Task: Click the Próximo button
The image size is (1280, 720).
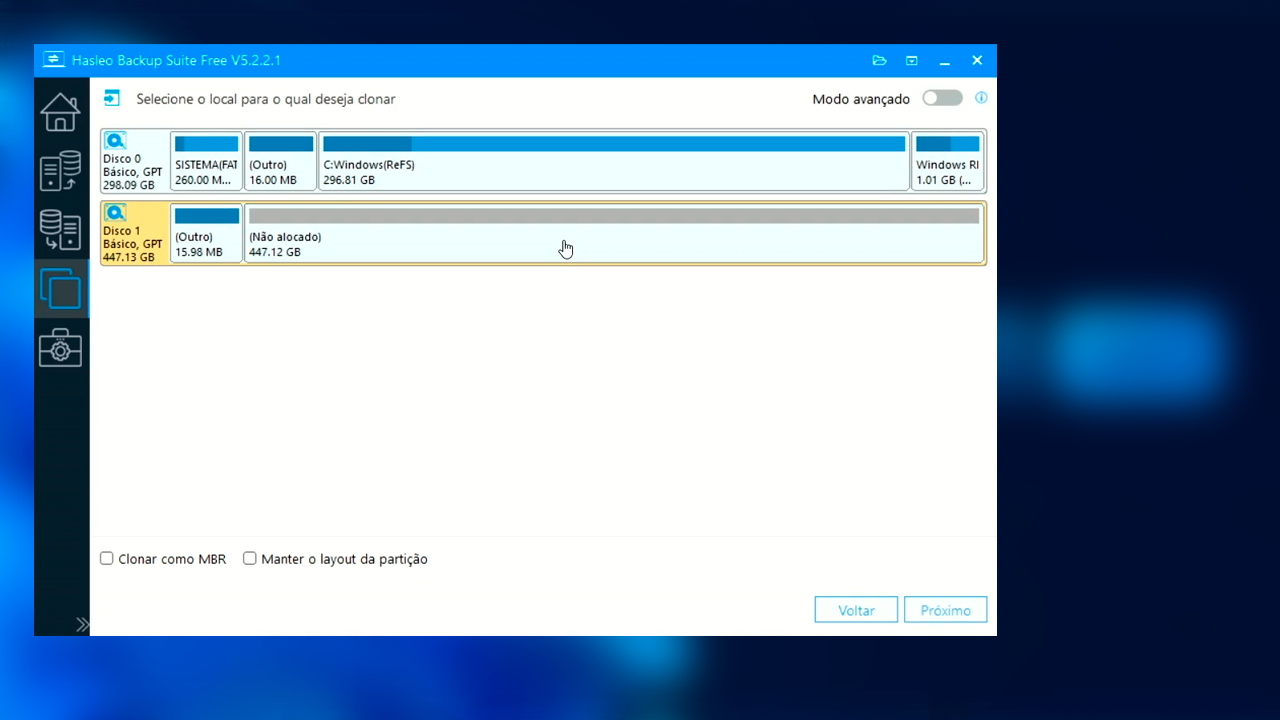Action: point(944,609)
